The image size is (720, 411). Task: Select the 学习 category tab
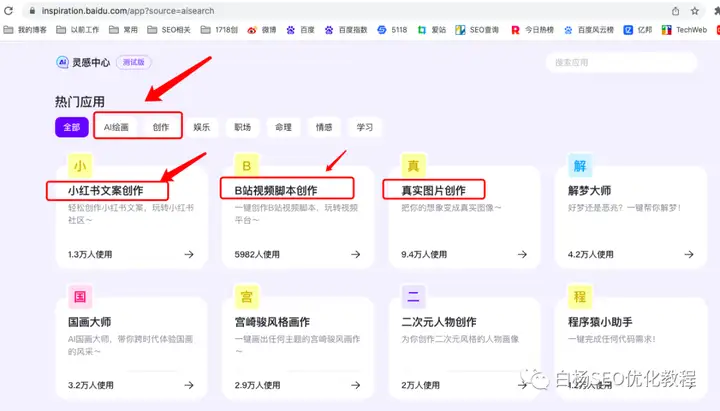pos(365,127)
